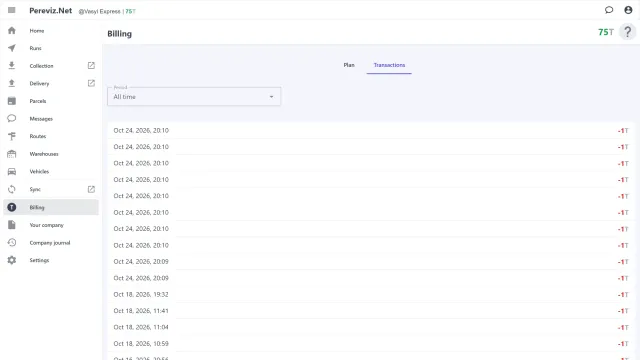Click the Collection sidebar label

pyautogui.click(x=41, y=66)
